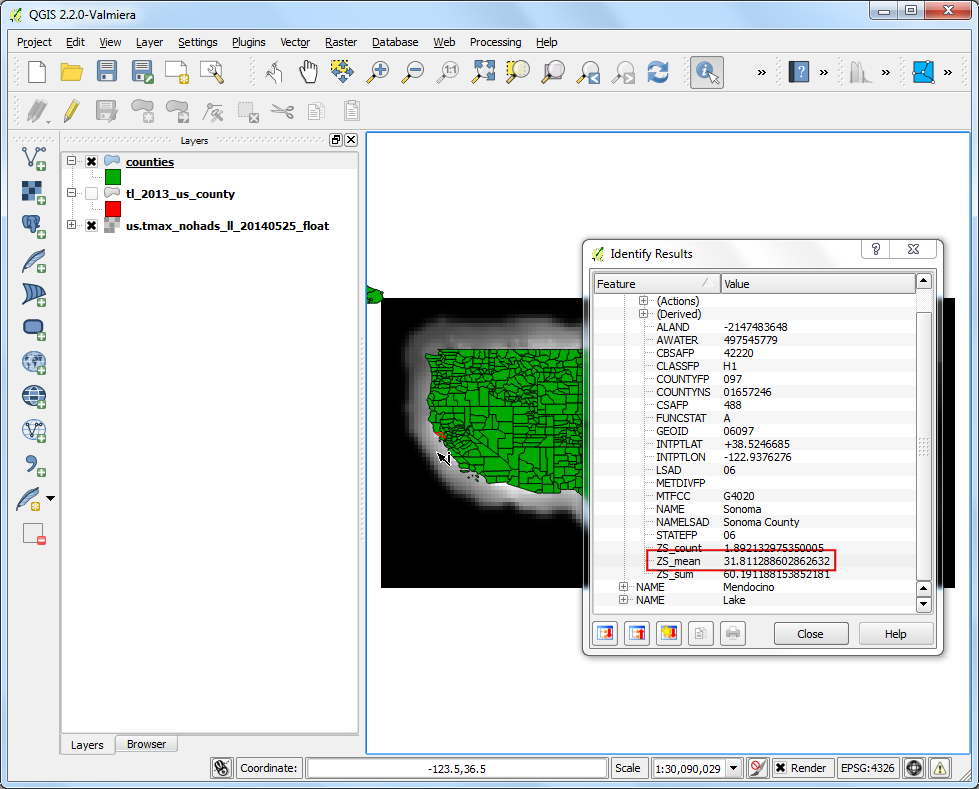This screenshot has height=789, width=979.
Task: Toggle visibility of counties layer
Action: 92,162
